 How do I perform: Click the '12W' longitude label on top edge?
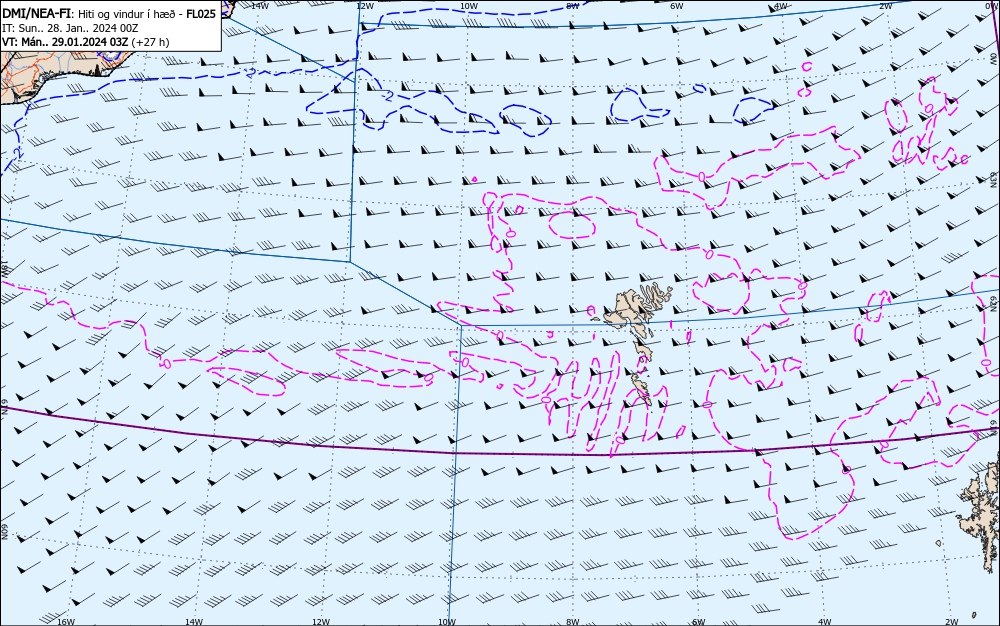tap(365, 6)
